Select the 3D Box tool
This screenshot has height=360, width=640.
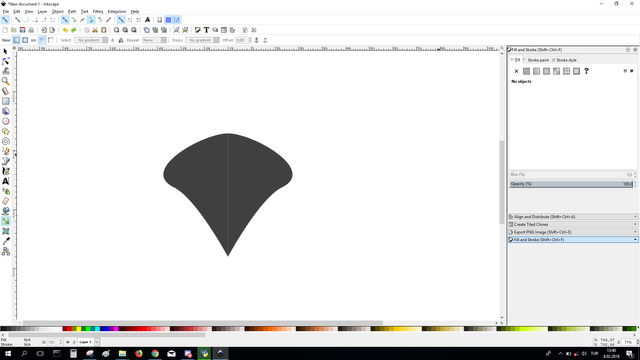(x=5, y=111)
